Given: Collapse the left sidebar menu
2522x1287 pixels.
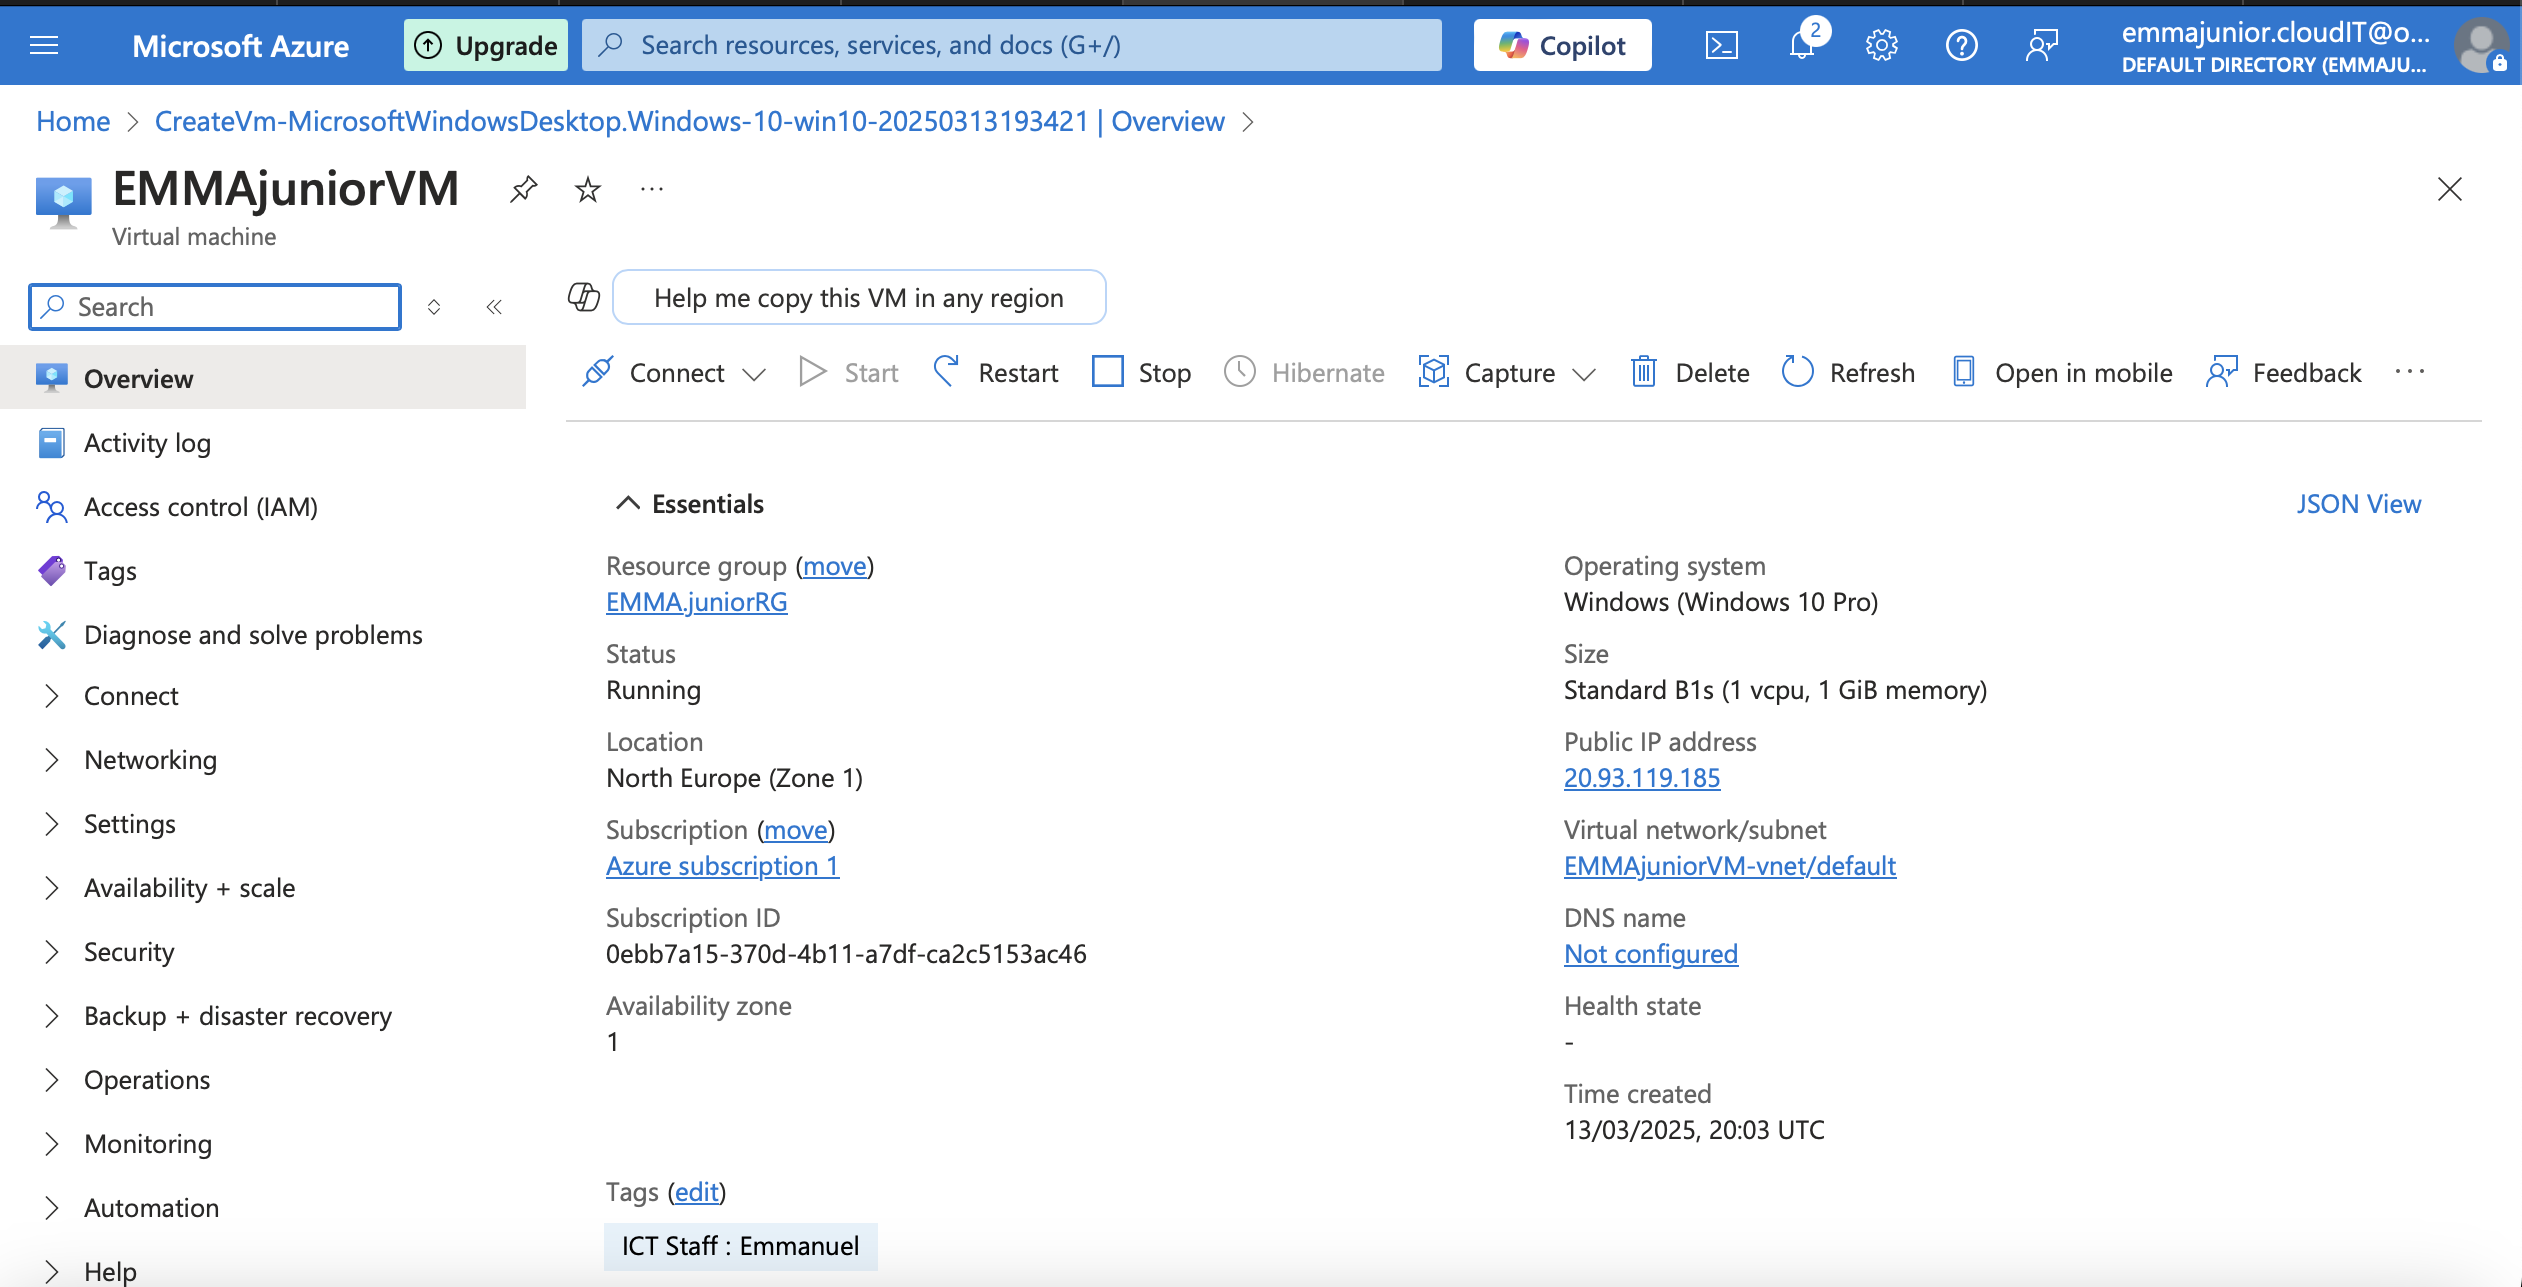Looking at the screenshot, I should 494,307.
